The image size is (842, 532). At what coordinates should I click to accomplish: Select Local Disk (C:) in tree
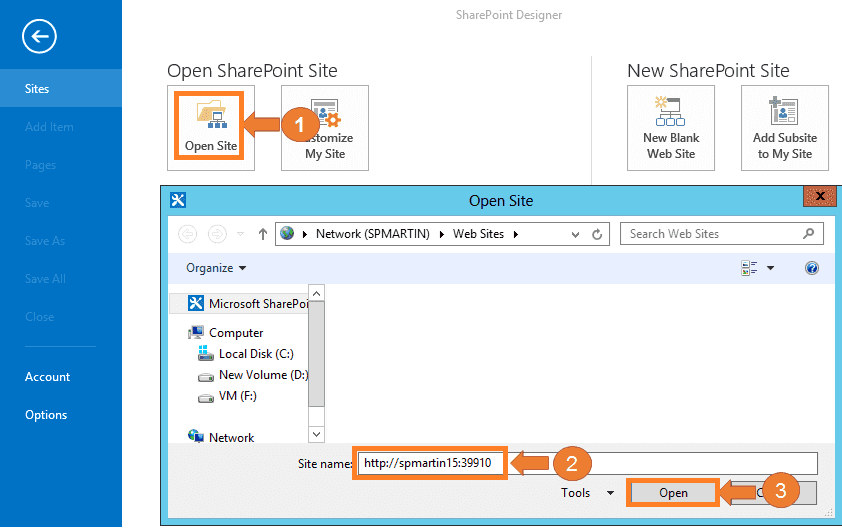(256, 354)
